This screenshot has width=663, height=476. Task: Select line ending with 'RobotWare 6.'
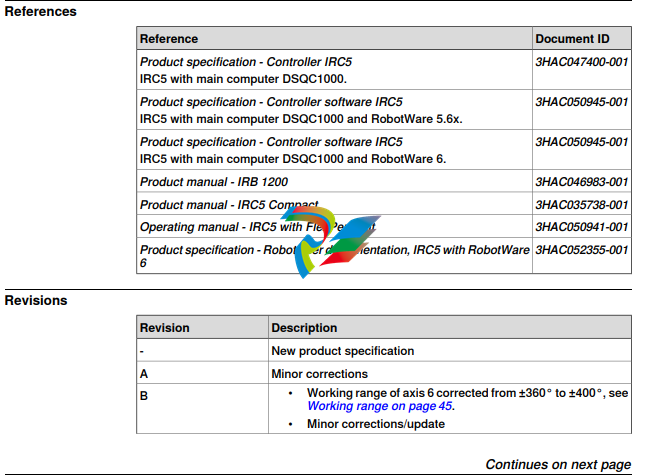[x=293, y=159]
